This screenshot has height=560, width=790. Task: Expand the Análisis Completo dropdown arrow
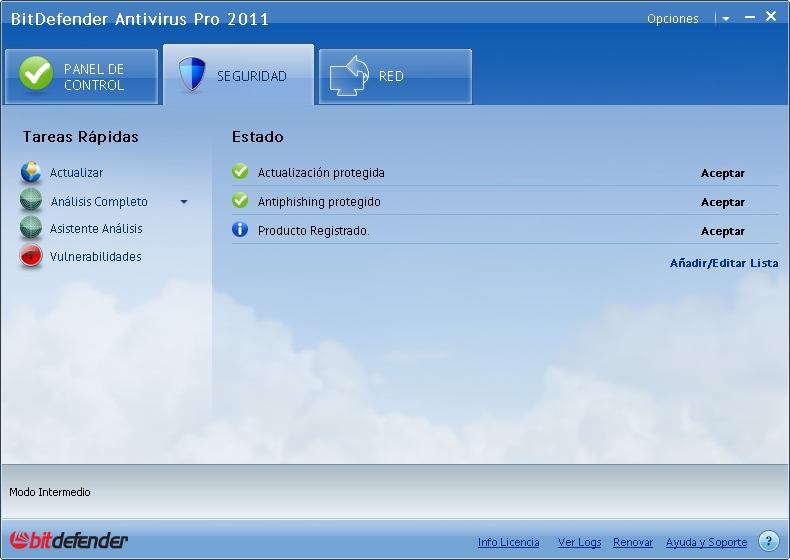(x=184, y=202)
